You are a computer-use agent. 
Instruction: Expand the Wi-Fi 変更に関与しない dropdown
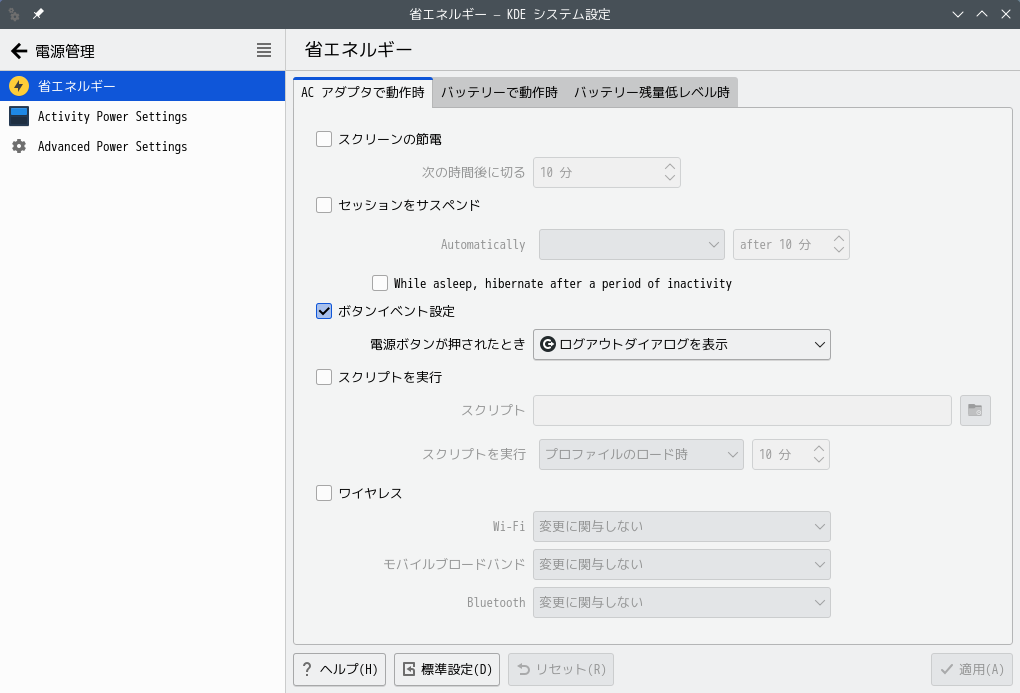tap(681, 526)
